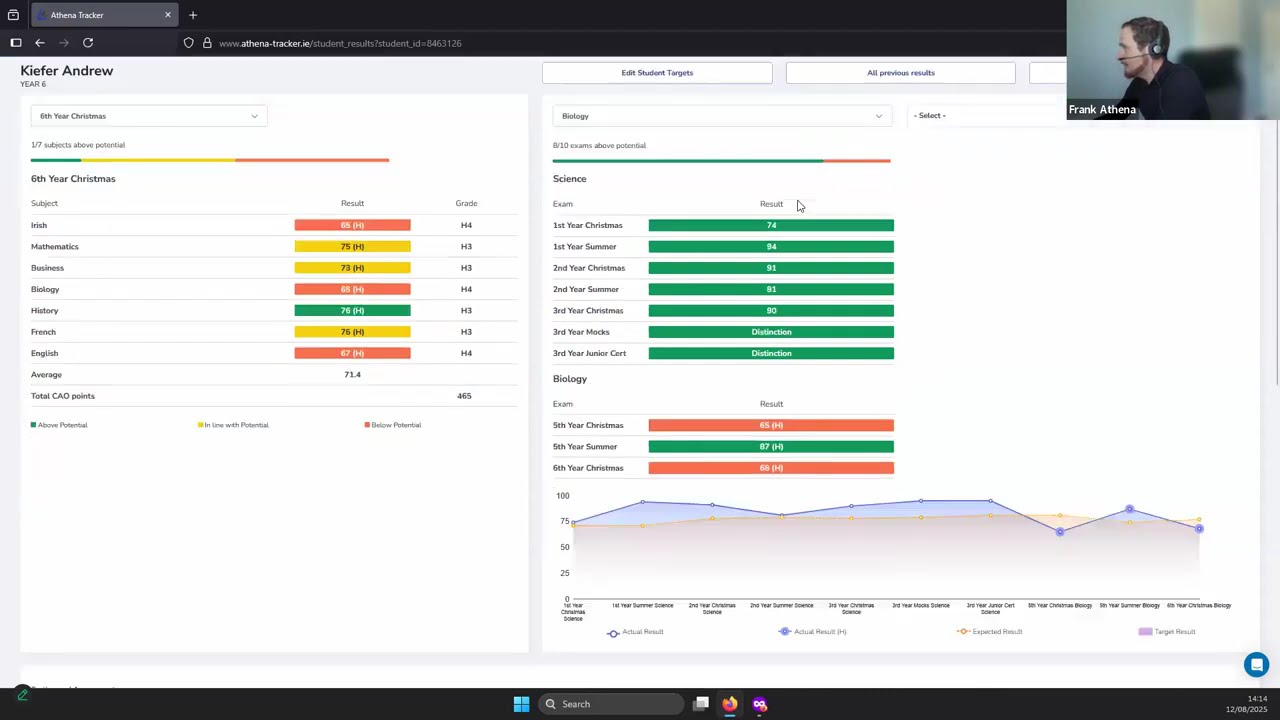Screen dimensions: 1280x720
Task: Click the browser address bar URL
Action: point(340,43)
